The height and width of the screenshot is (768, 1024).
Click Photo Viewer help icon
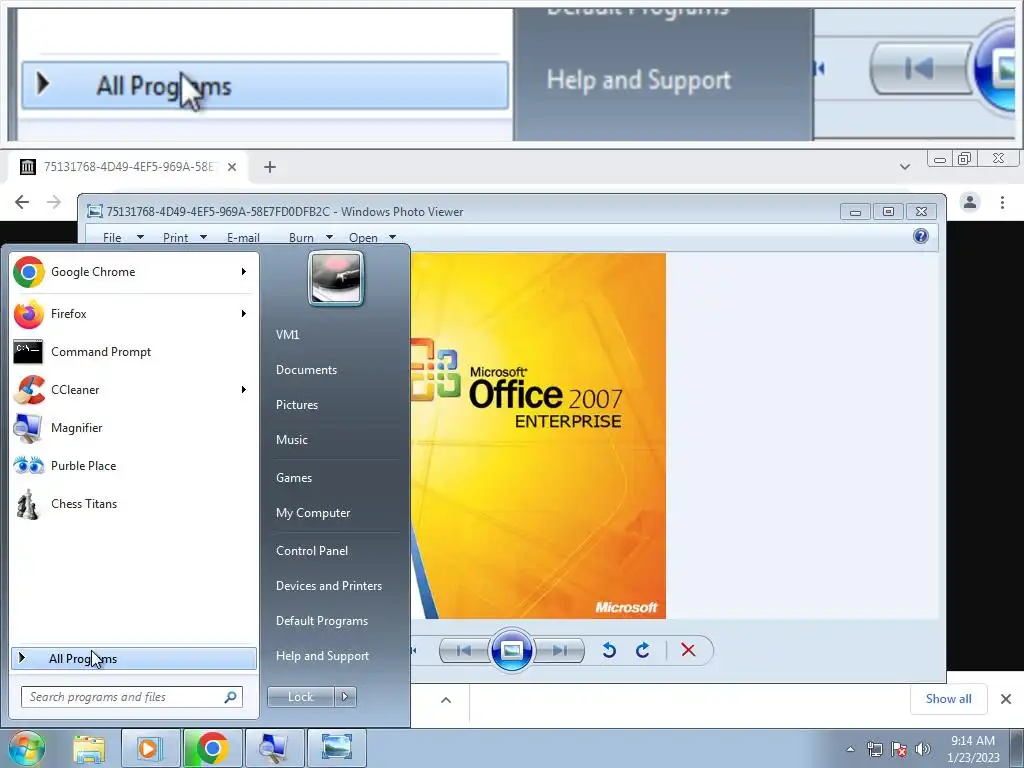(x=921, y=236)
